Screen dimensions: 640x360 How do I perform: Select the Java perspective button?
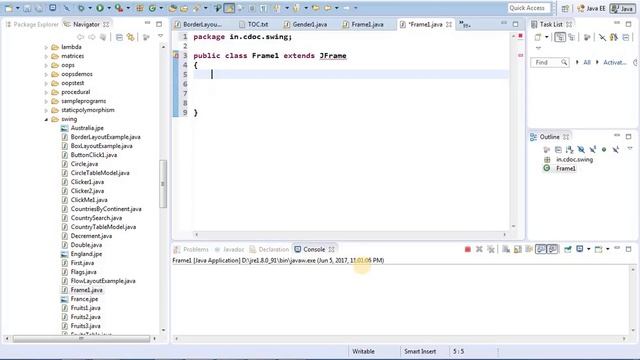coord(622,8)
